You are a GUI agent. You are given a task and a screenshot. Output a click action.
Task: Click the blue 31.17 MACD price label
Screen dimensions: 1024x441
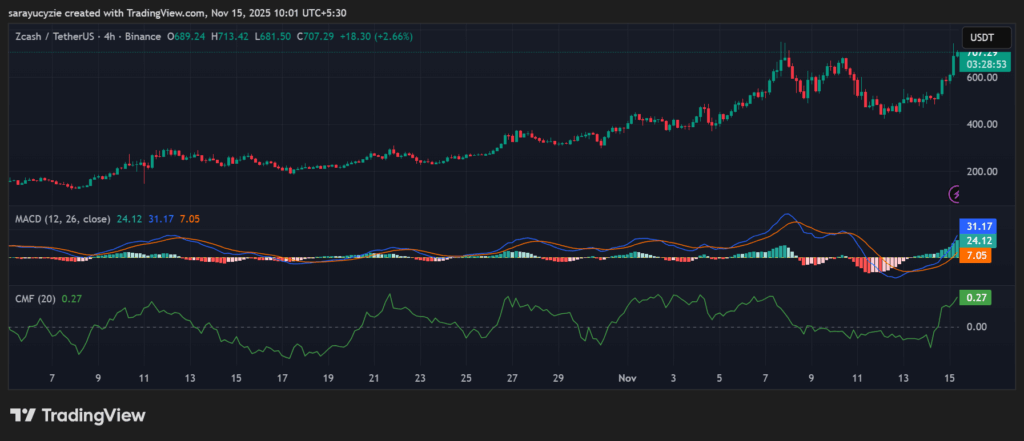[x=974, y=226]
